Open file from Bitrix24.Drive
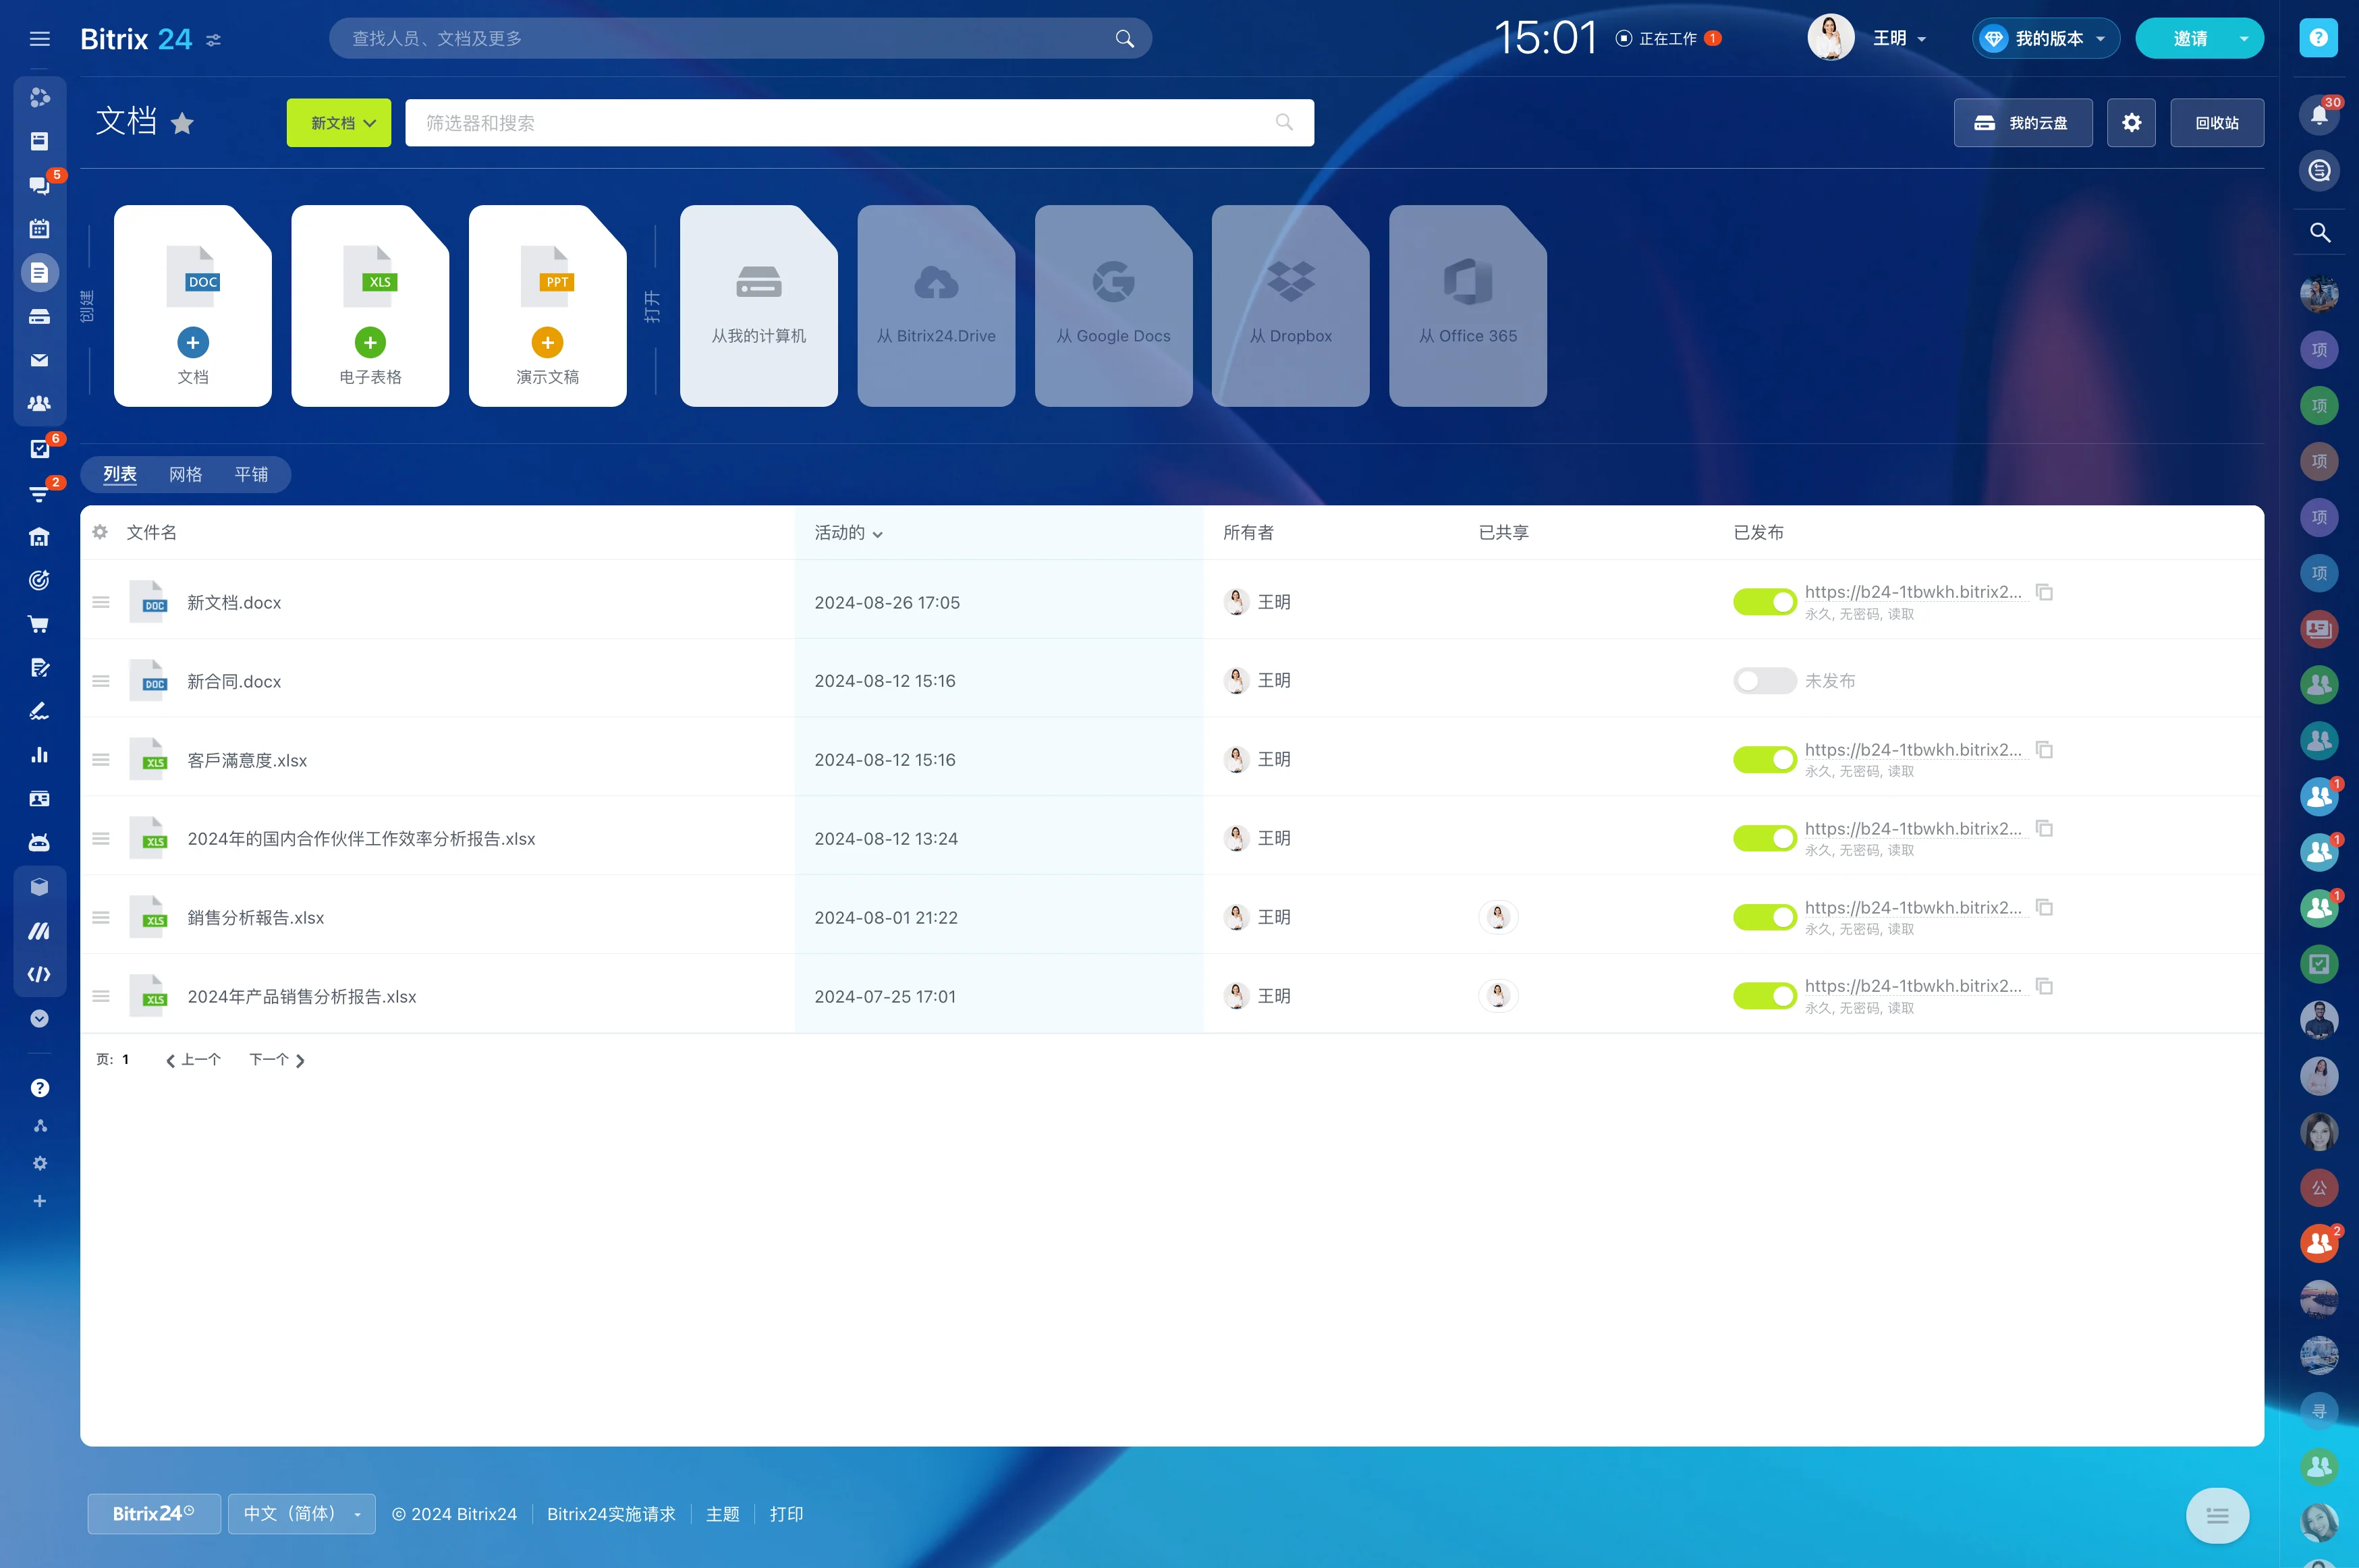Viewport: 2359px width, 1568px height. pos(936,306)
